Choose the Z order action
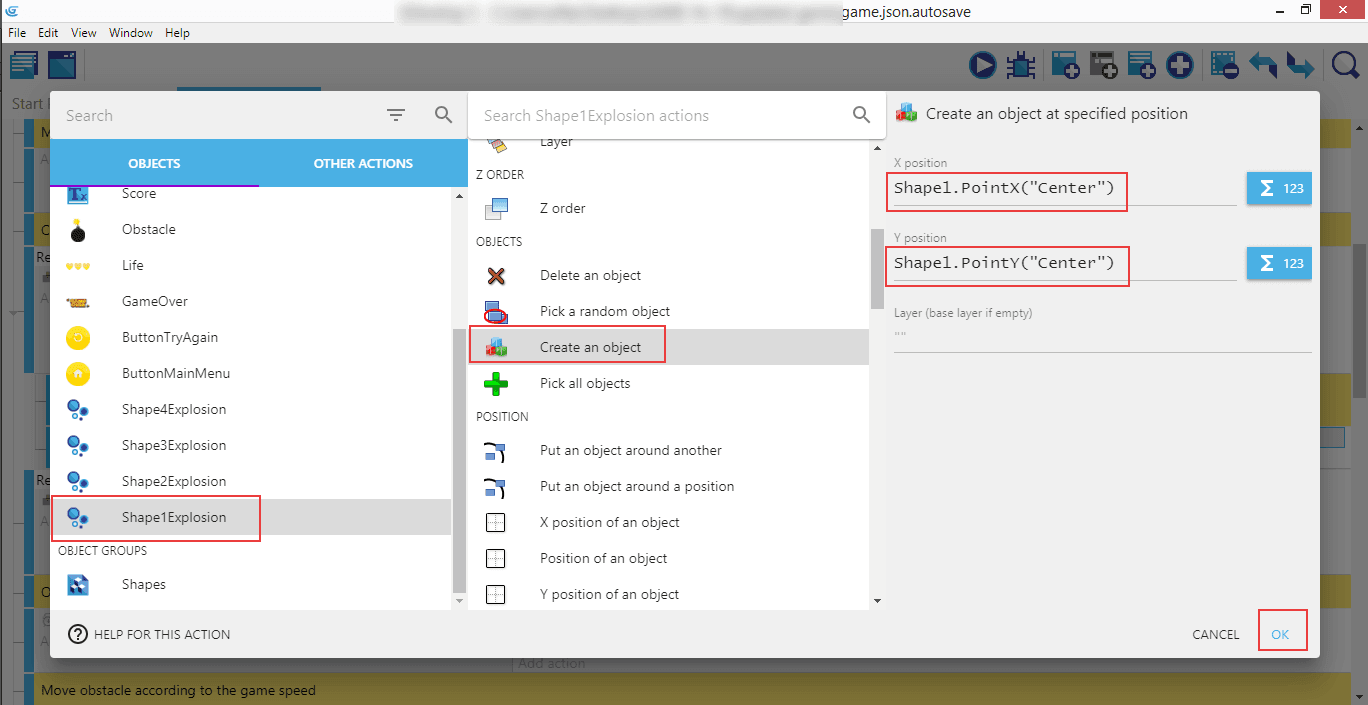 pyautogui.click(x=562, y=208)
